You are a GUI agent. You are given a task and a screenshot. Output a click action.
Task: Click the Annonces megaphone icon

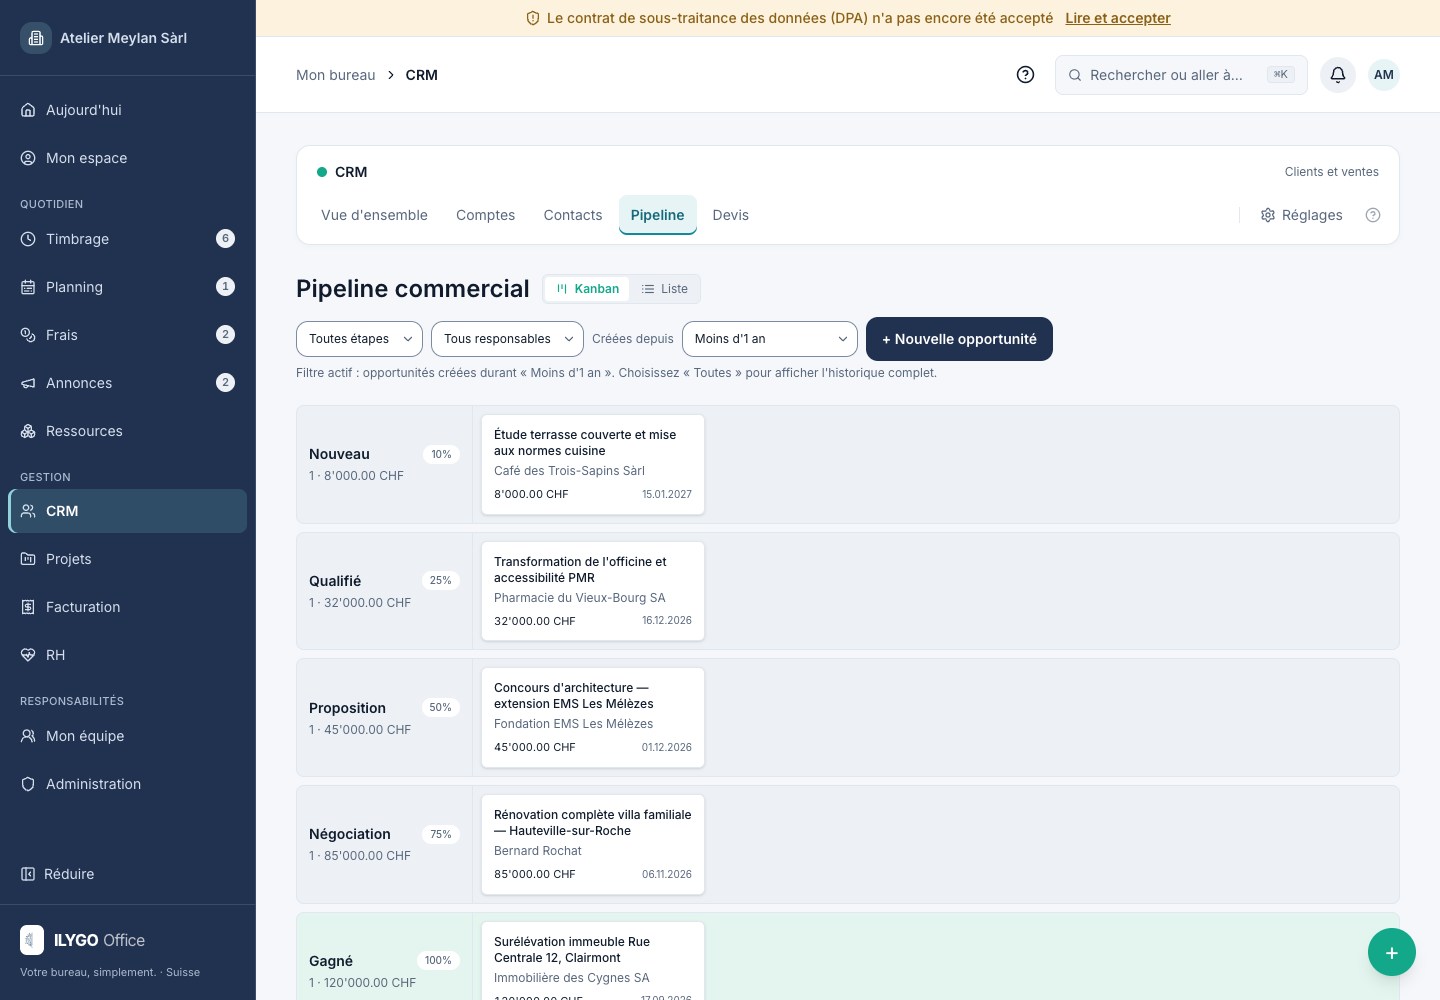point(28,383)
